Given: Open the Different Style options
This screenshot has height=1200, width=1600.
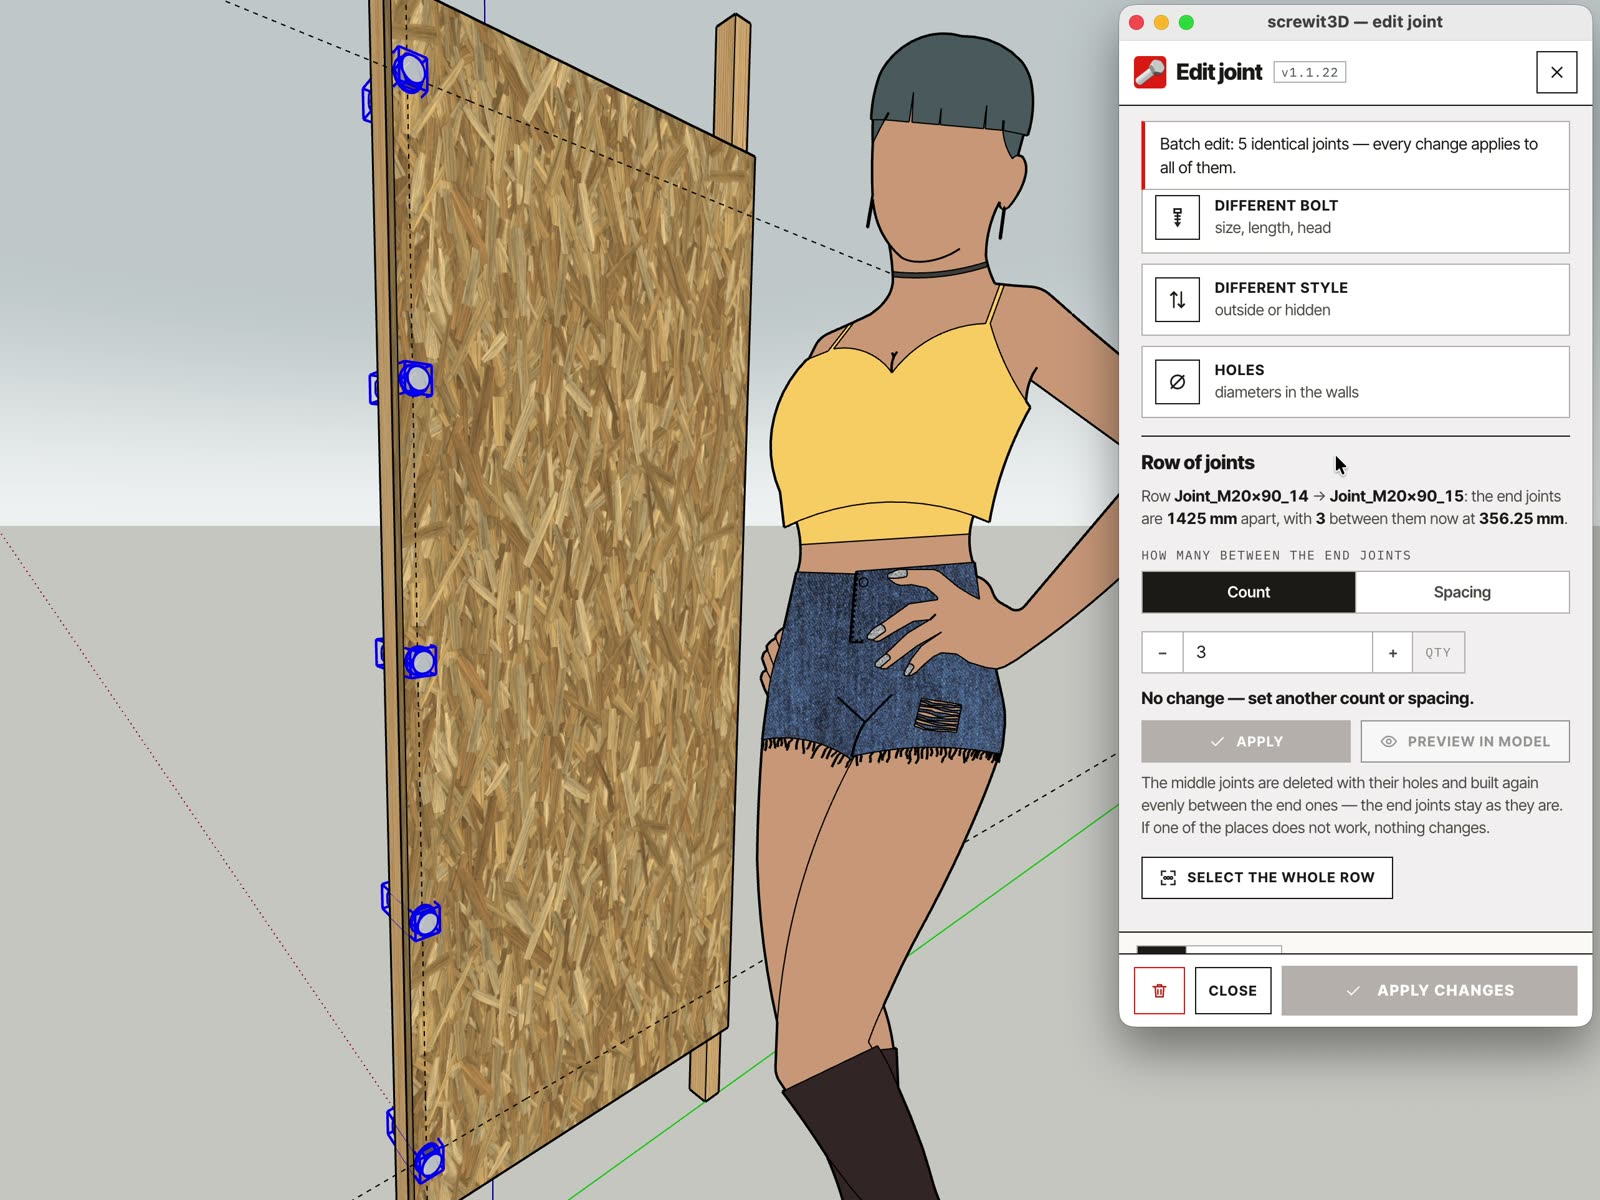Looking at the screenshot, I should (1355, 299).
